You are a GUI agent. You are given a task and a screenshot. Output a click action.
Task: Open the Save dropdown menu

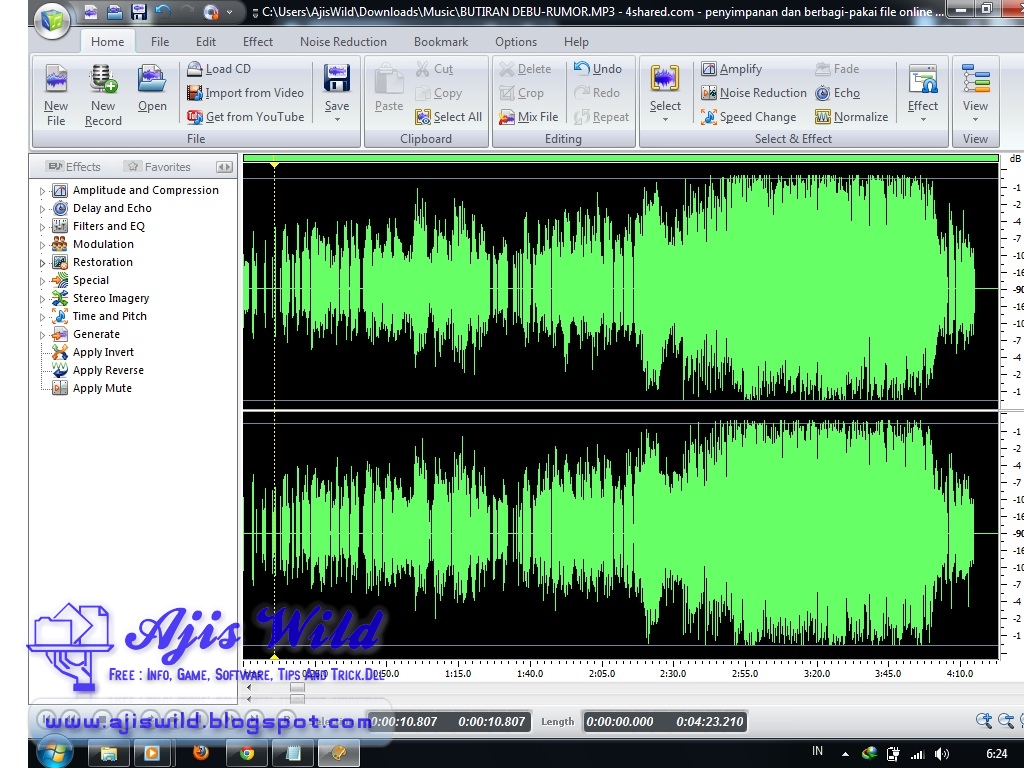click(337, 119)
